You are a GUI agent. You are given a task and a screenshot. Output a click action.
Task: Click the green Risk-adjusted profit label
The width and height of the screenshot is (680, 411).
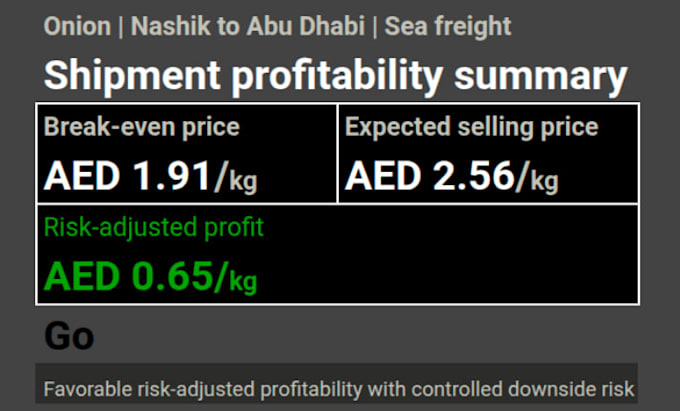click(x=154, y=227)
